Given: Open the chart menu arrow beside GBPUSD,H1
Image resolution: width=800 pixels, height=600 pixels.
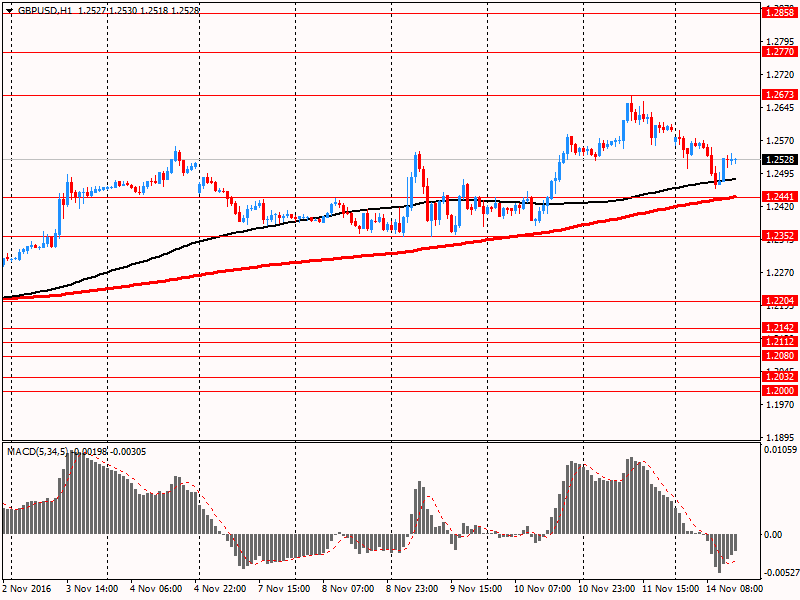Looking at the screenshot, I should click(x=9, y=10).
